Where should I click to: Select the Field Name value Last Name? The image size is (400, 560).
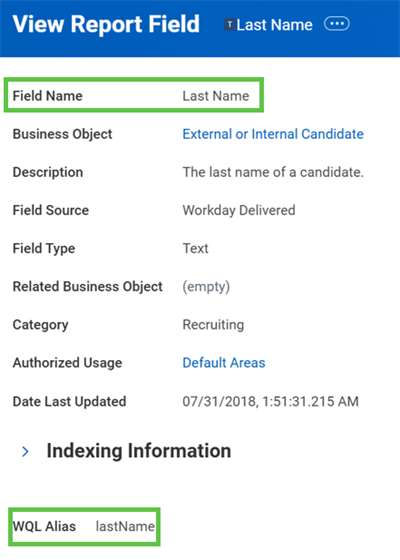(216, 96)
